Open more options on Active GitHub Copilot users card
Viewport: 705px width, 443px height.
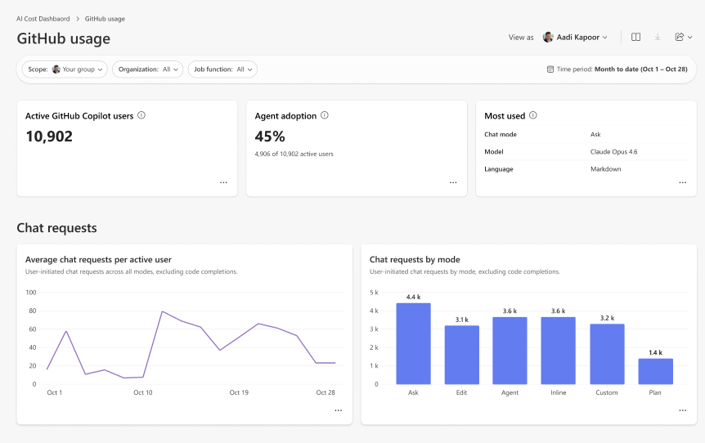coord(223,183)
